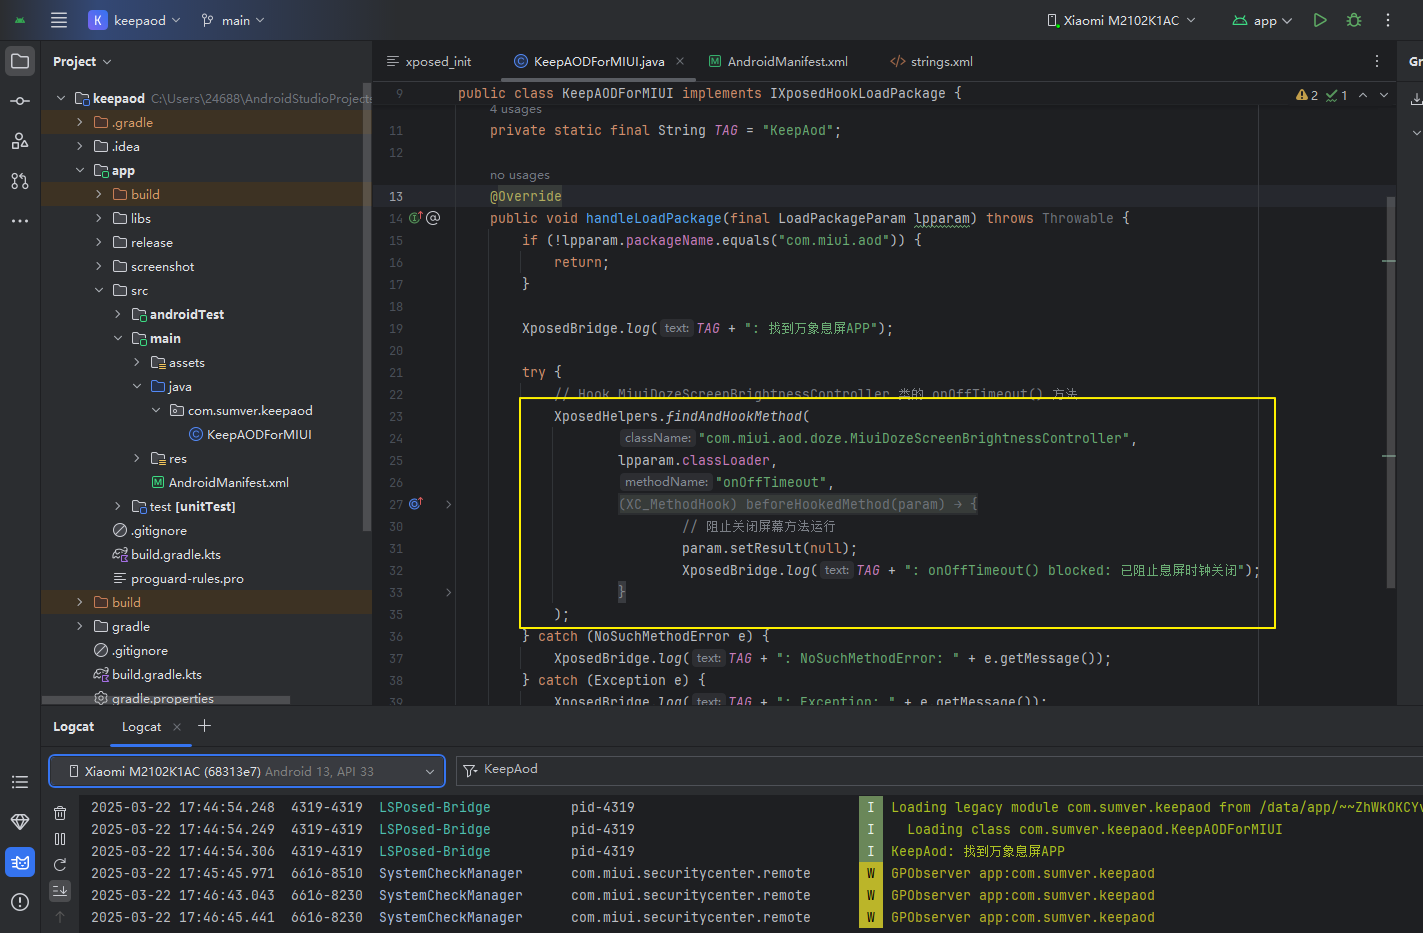Open the Resource Manager tool window
Viewport: 1423px width, 933px height.
point(20,141)
